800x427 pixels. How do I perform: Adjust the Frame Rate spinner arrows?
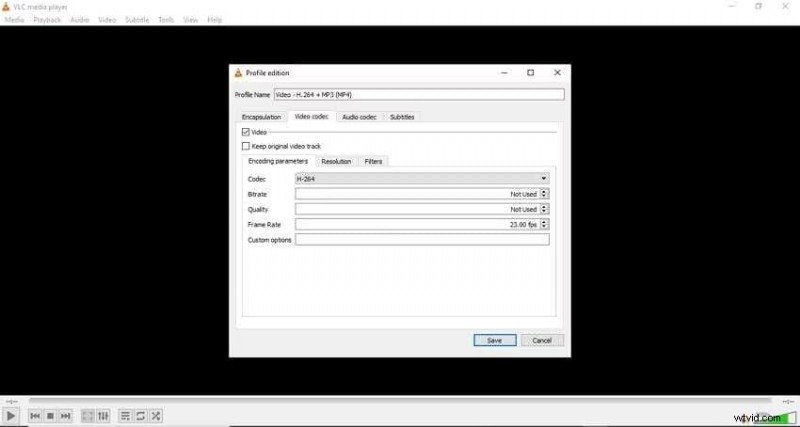tap(544, 224)
